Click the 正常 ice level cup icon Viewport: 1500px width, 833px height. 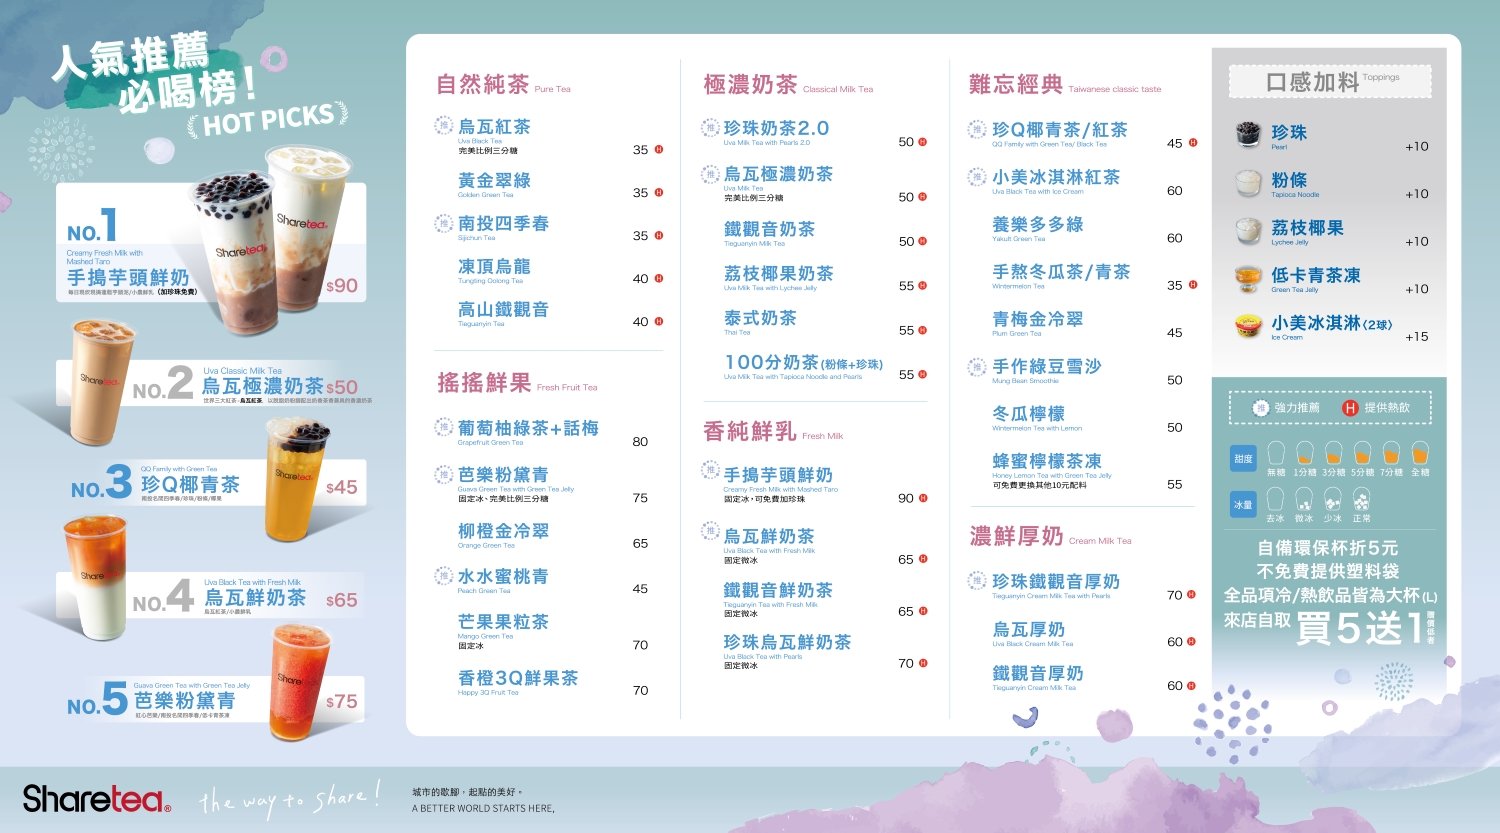pyautogui.click(x=1361, y=499)
